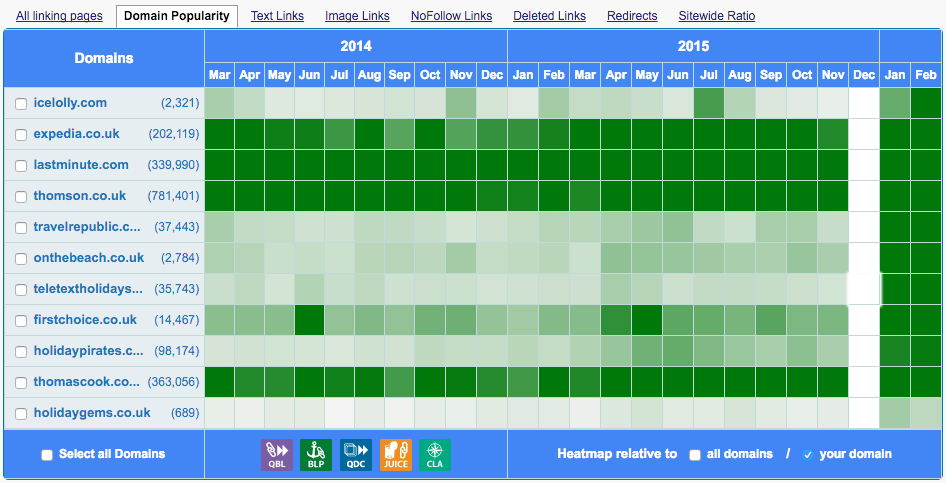Tick the thomson.co.uk checkbox

(21, 197)
